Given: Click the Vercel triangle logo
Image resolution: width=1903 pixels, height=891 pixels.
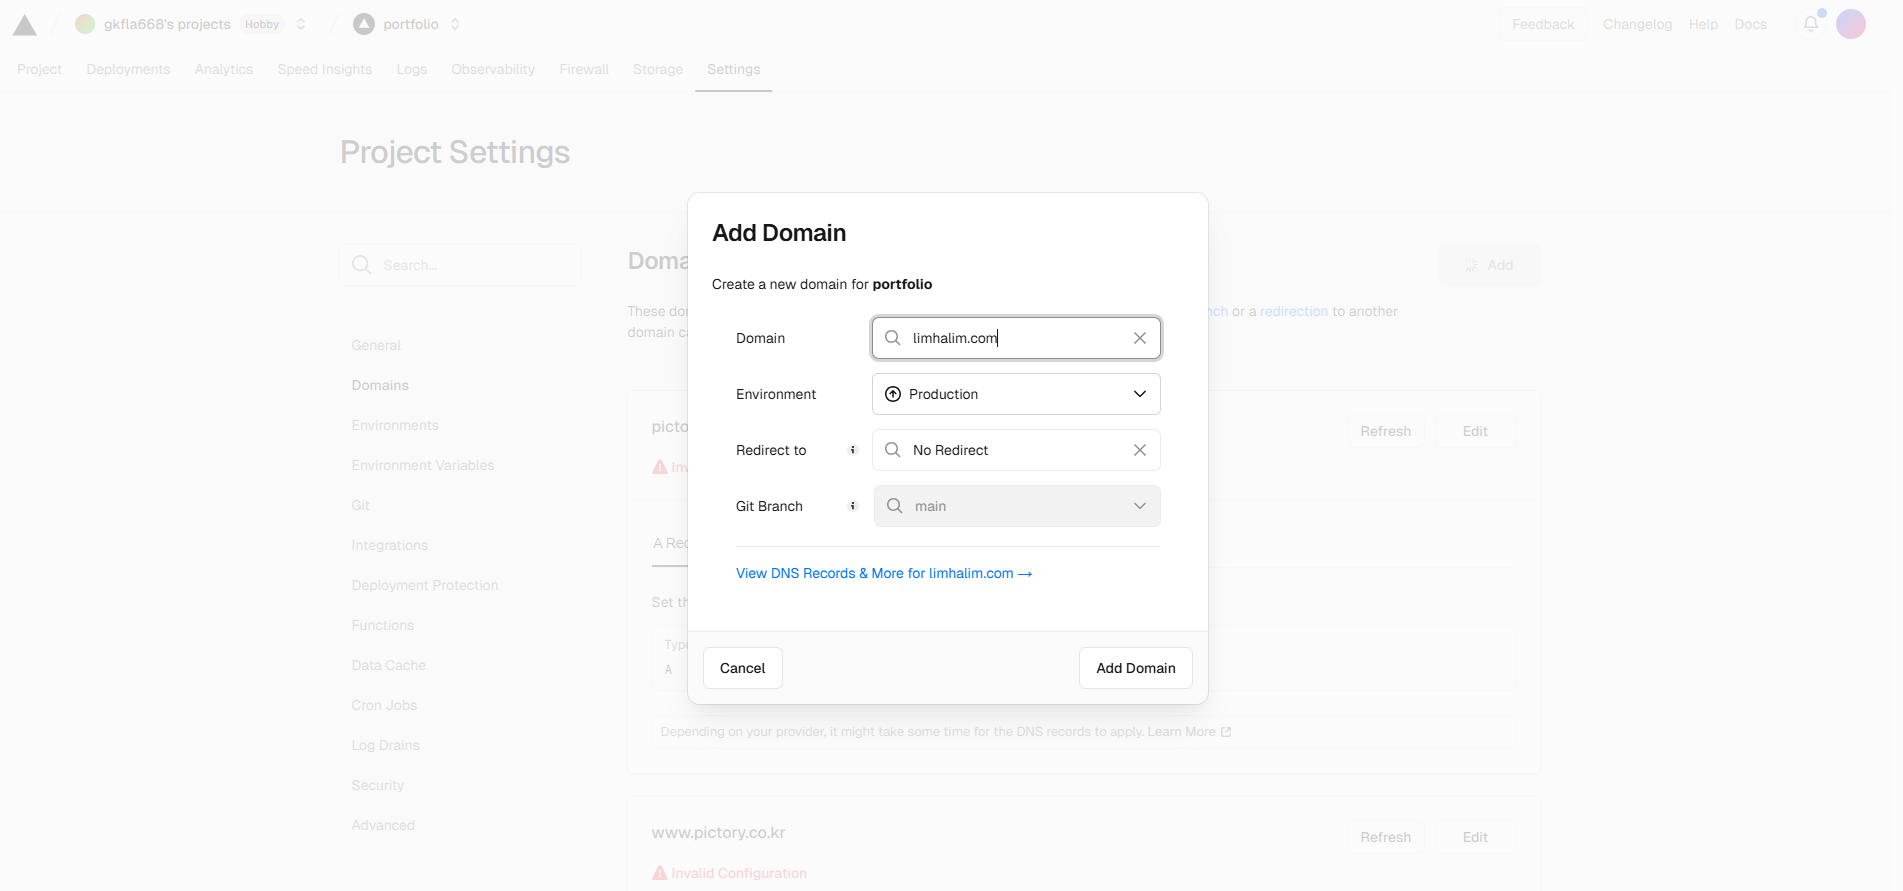Looking at the screenshot, I should pyautogui.click(x=25, y=25).
